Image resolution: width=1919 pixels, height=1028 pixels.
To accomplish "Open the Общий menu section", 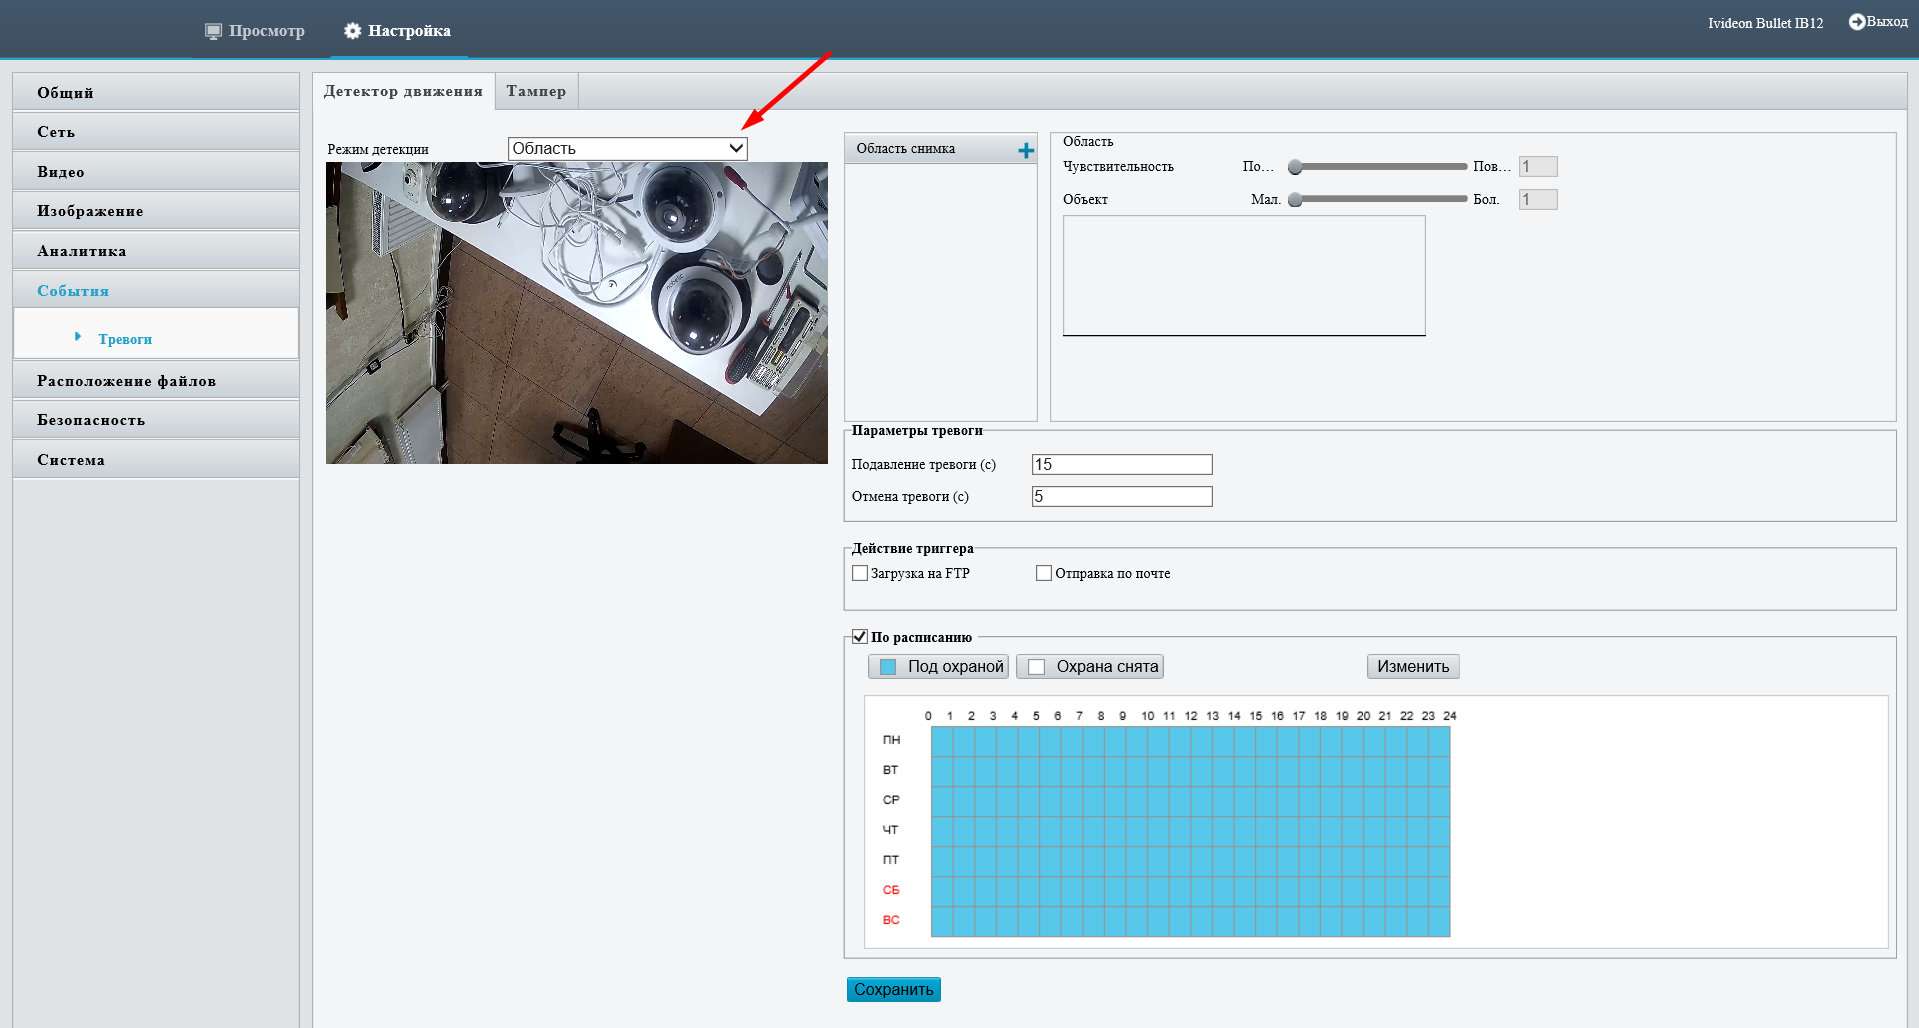I will point(156,92).
